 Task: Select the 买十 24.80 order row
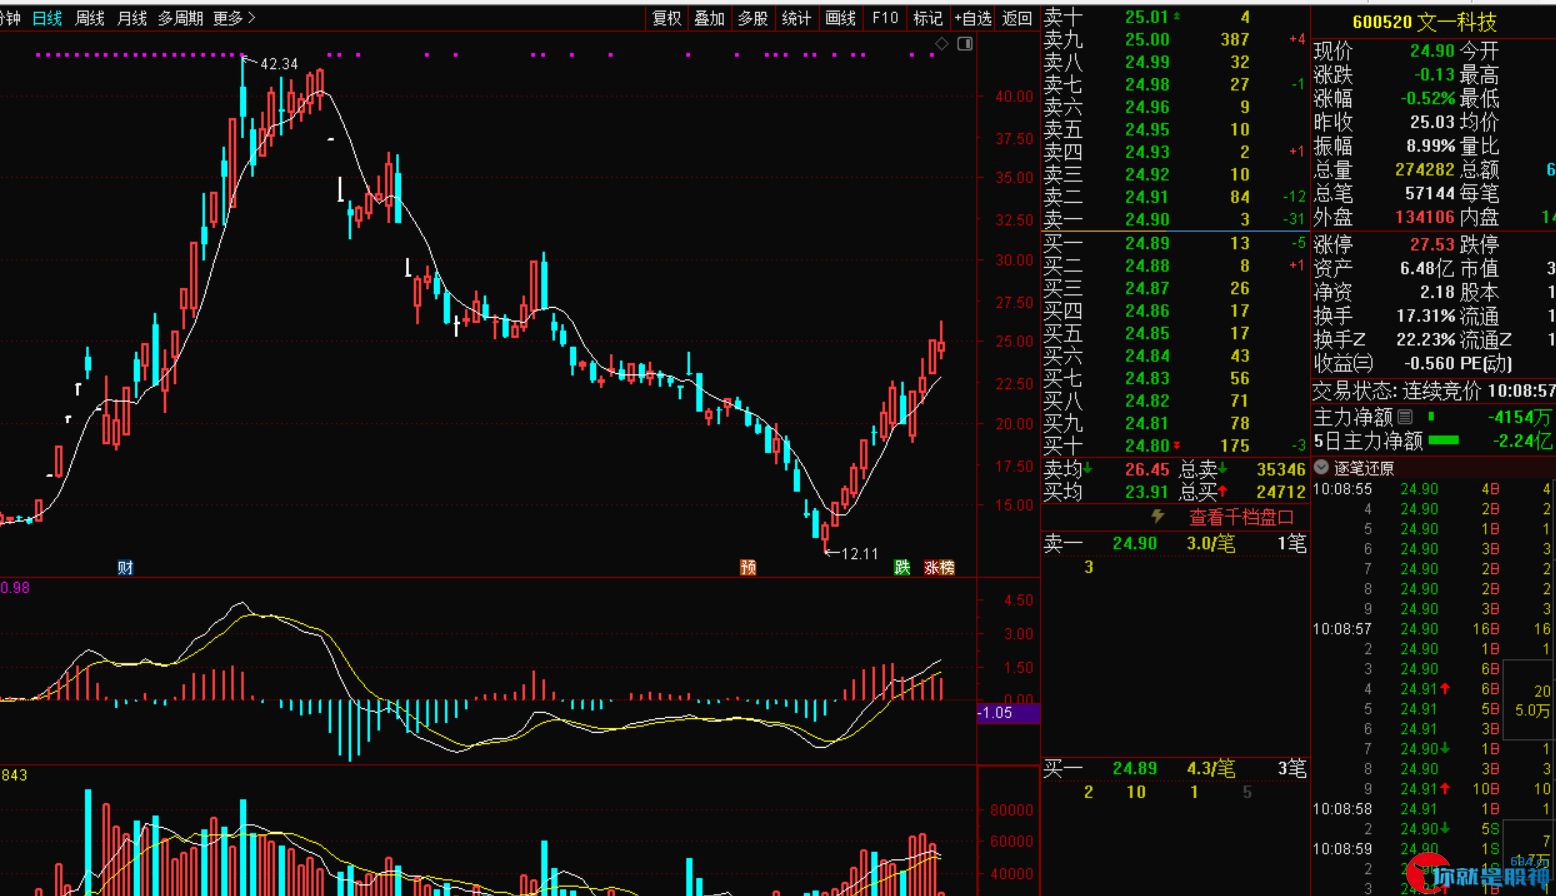pos(1175,445)
